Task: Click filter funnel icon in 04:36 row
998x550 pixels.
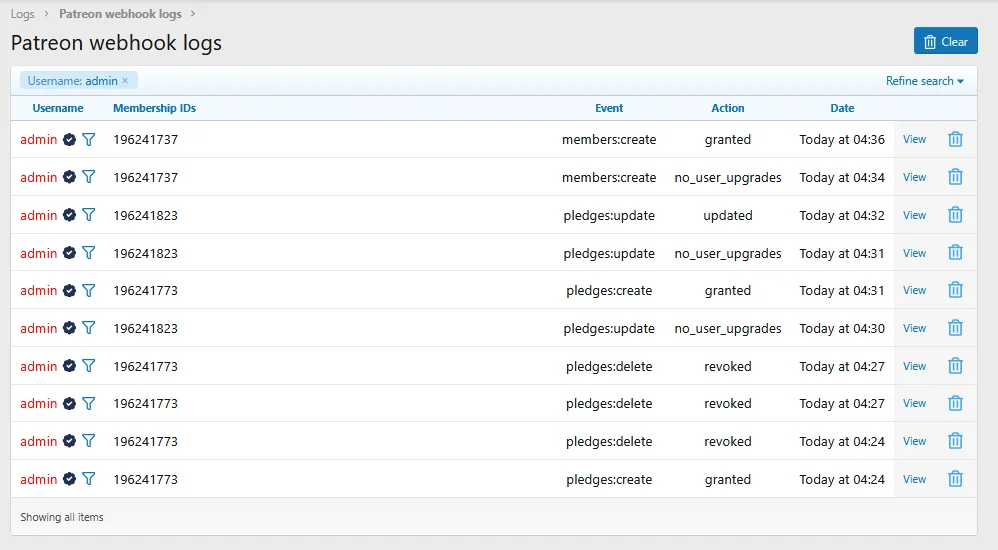Action: pos(89,139)
